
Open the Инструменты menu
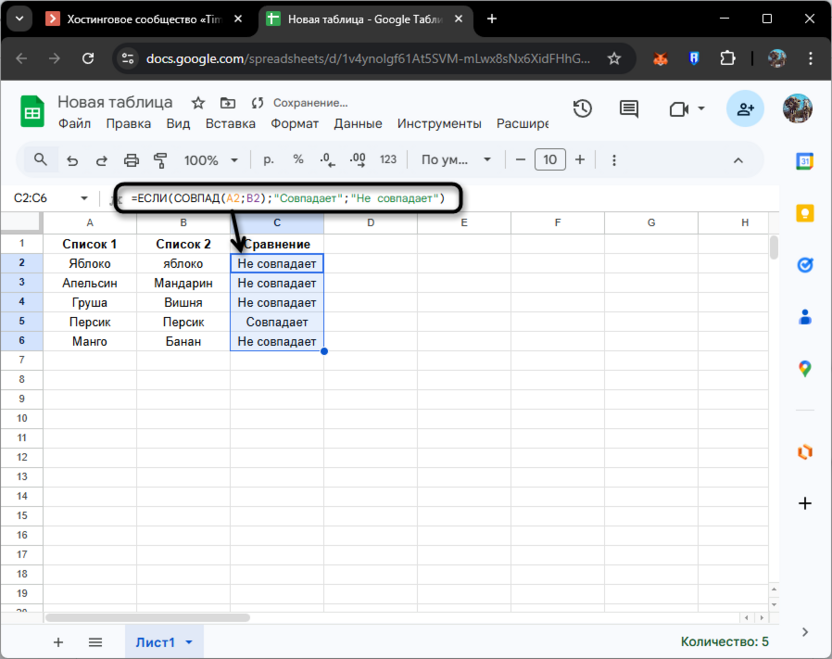click(439, 124)
